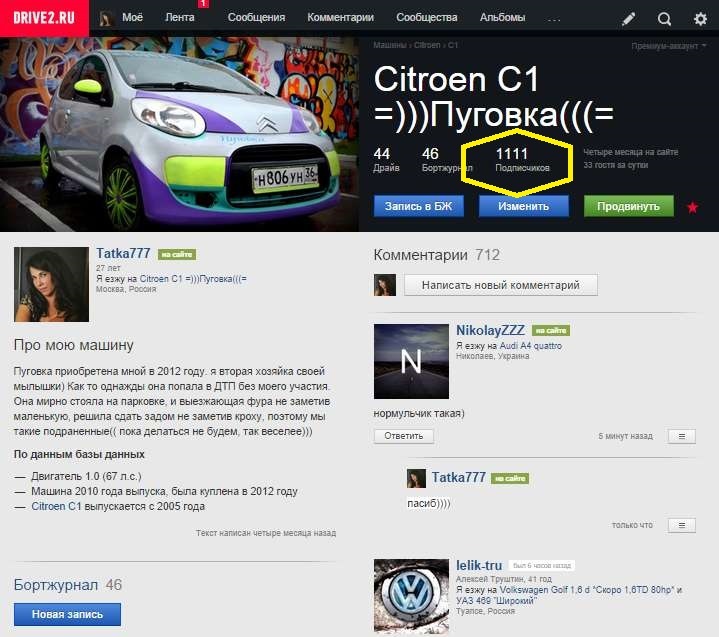Click the 46 Бортжурнал counter in header
The image size is (719, 637).
447,159
